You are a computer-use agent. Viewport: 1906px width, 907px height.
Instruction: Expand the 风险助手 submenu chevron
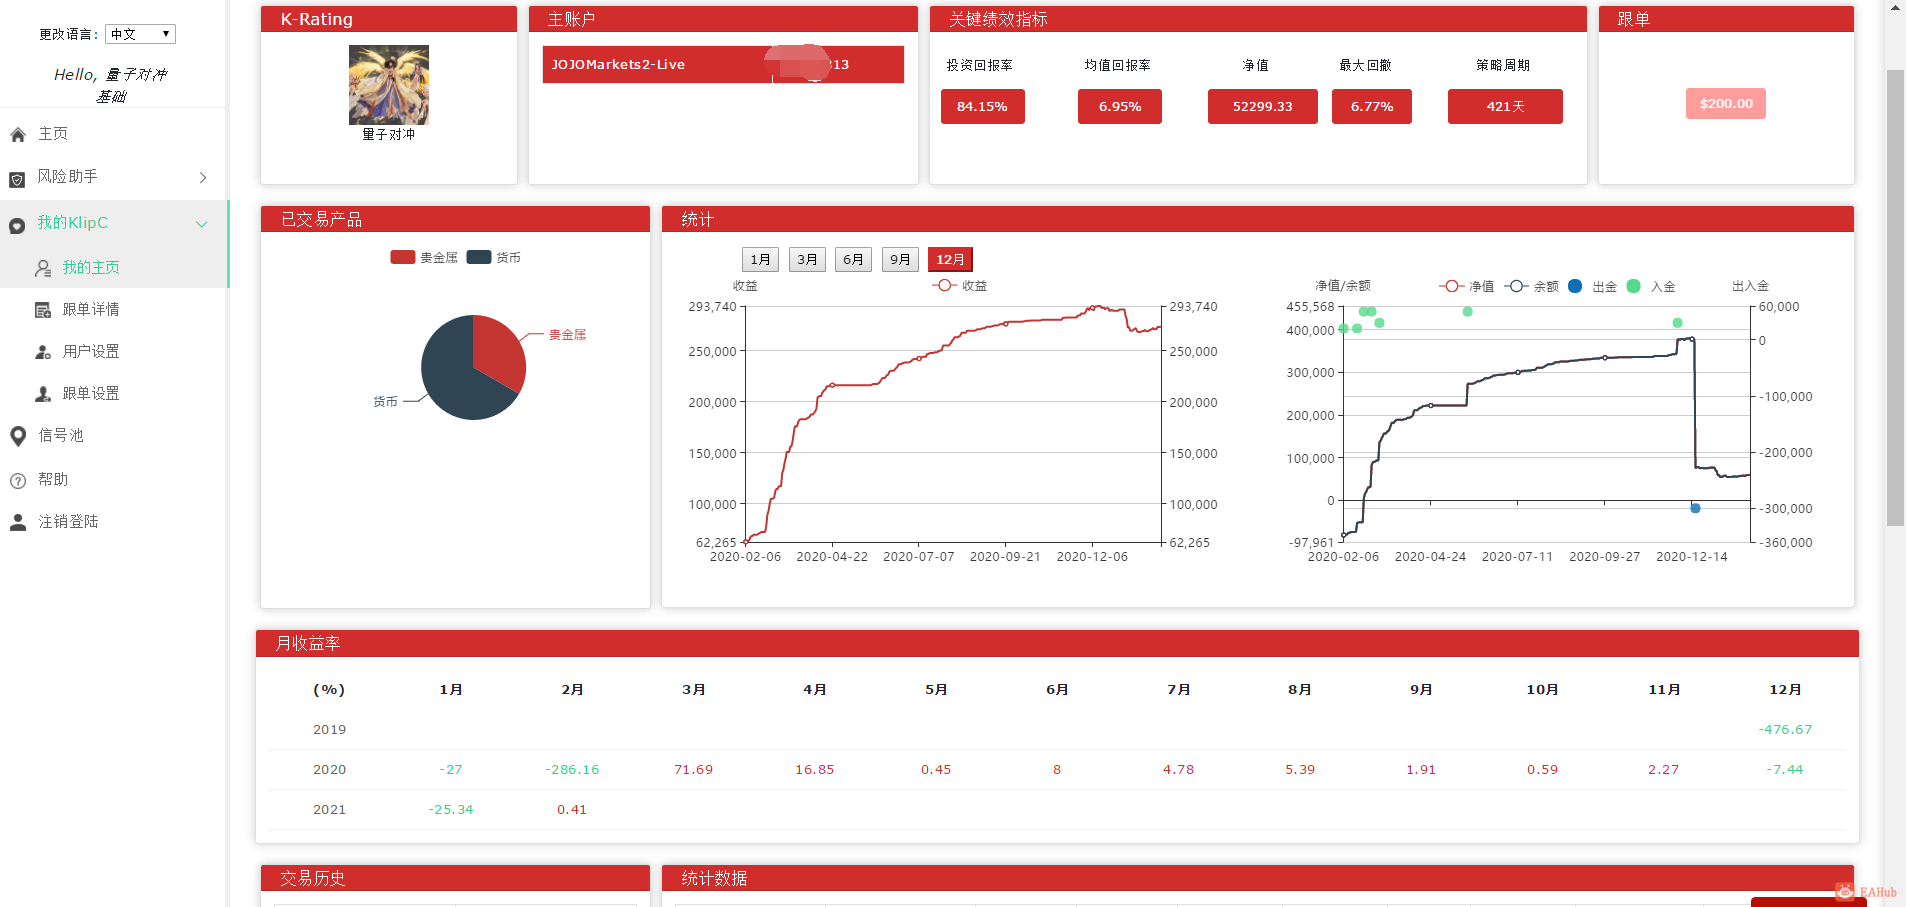tap(203, 177)
